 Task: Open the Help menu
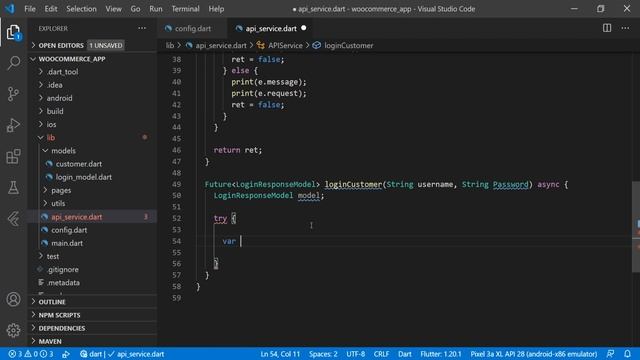pos(216,9)
